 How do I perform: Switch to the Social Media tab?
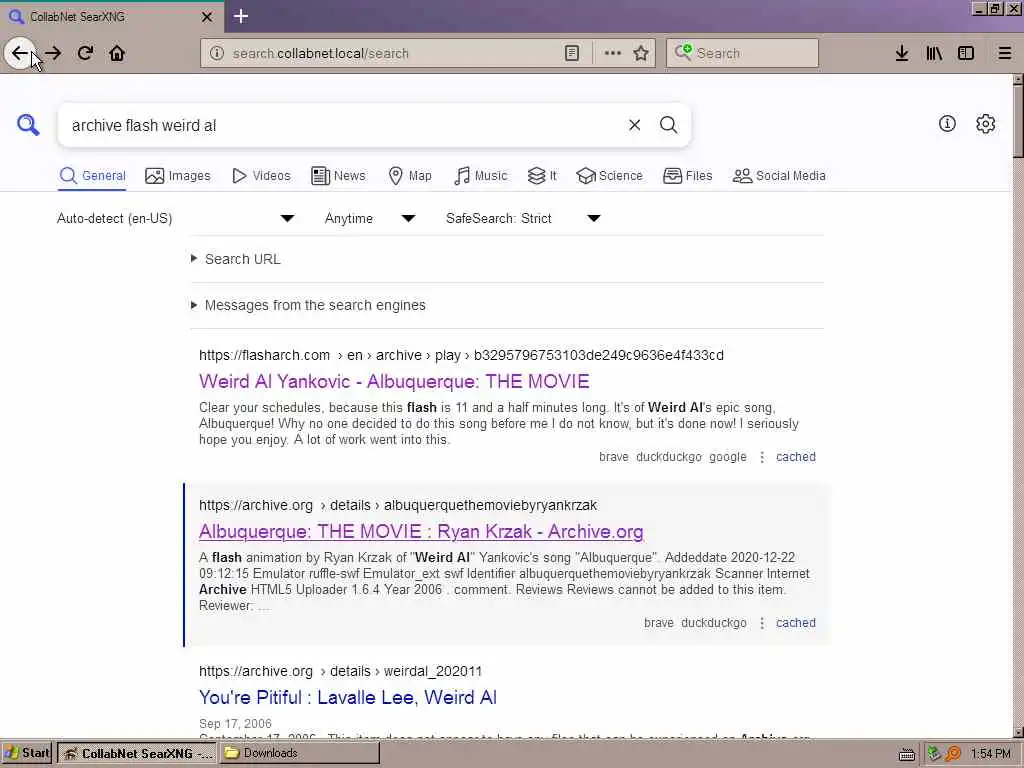click(779, 176)
